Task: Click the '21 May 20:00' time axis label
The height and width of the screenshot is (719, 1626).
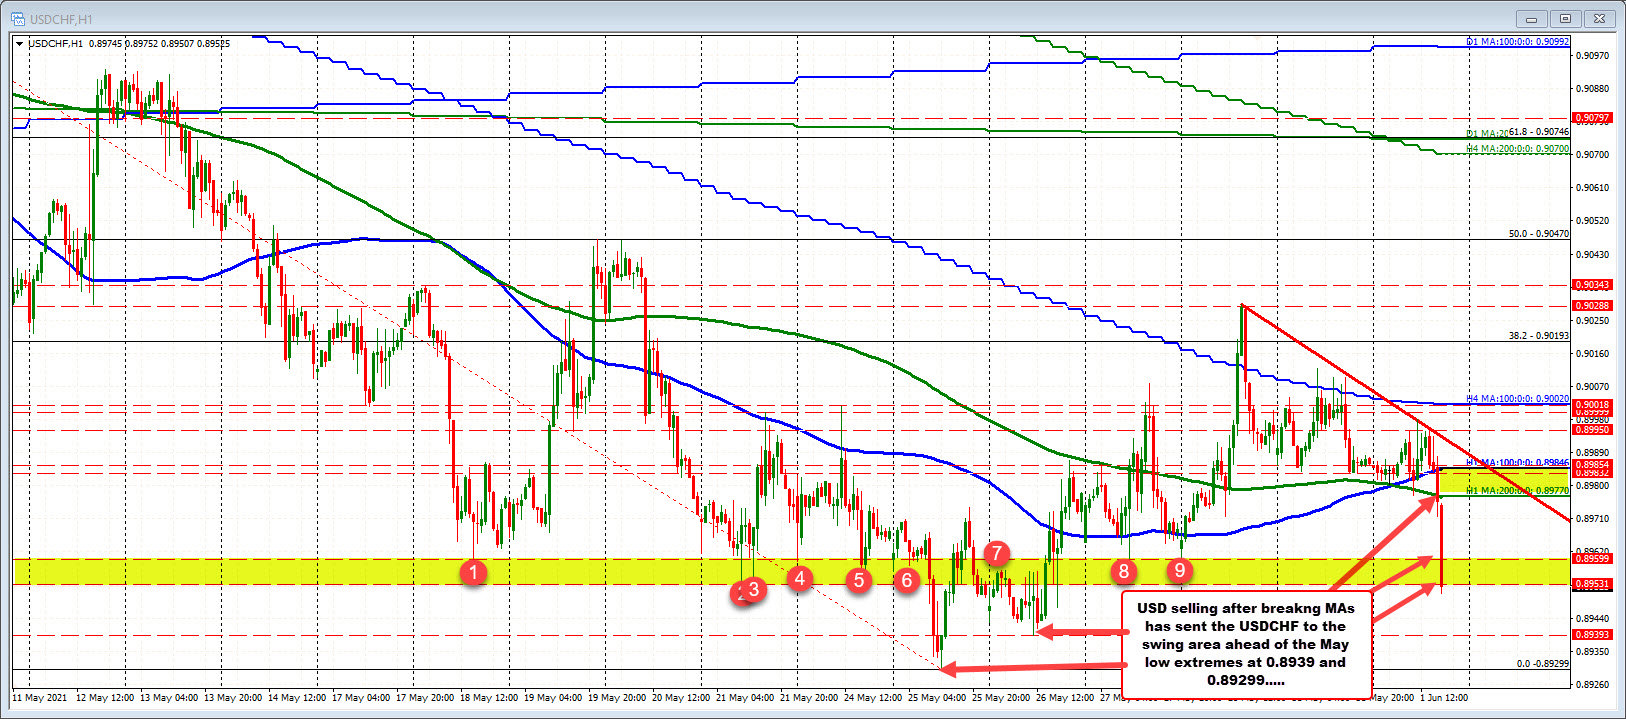Action: click(x=808, y=697)
